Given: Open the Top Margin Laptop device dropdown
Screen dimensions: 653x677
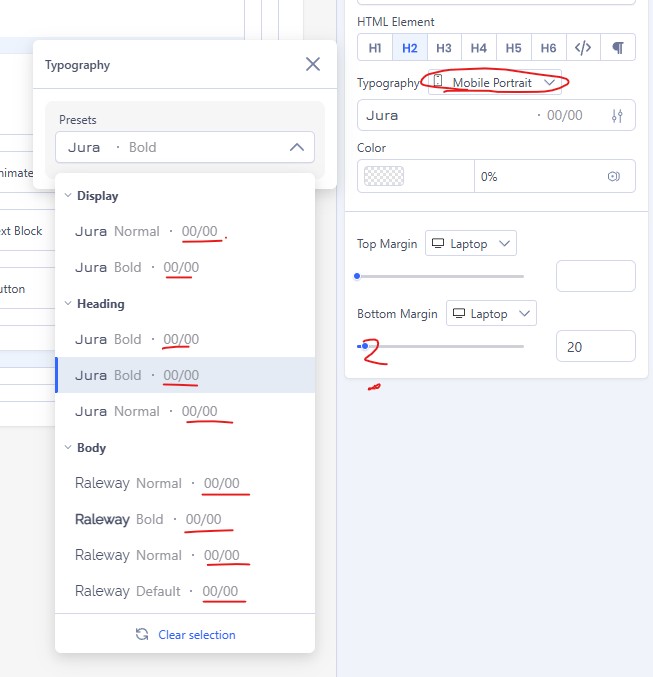Looking at the screenshot, I should 470,243.
